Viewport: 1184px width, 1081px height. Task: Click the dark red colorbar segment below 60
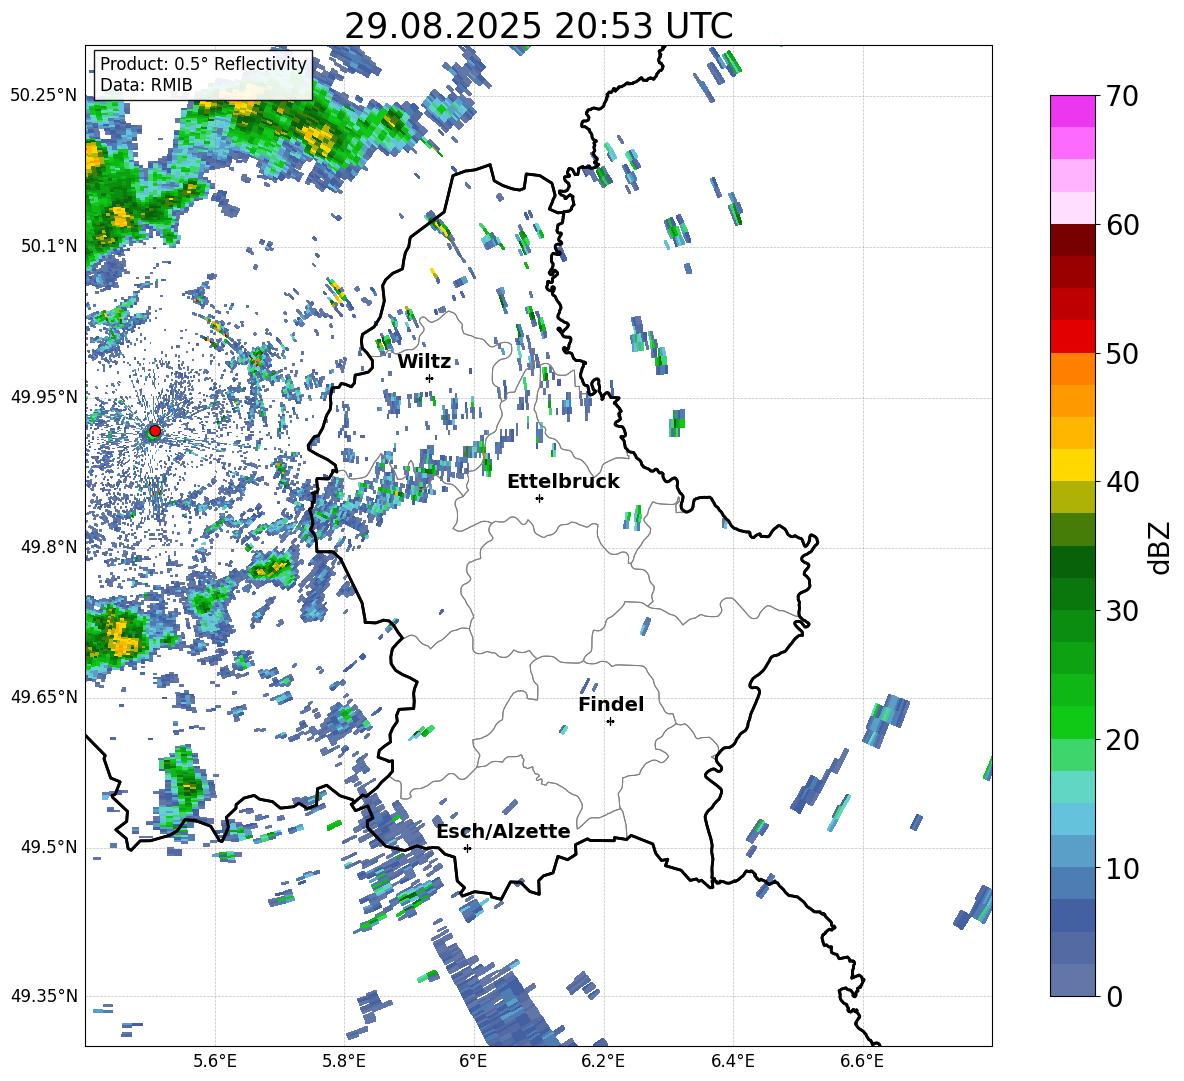pos(1072,240)
